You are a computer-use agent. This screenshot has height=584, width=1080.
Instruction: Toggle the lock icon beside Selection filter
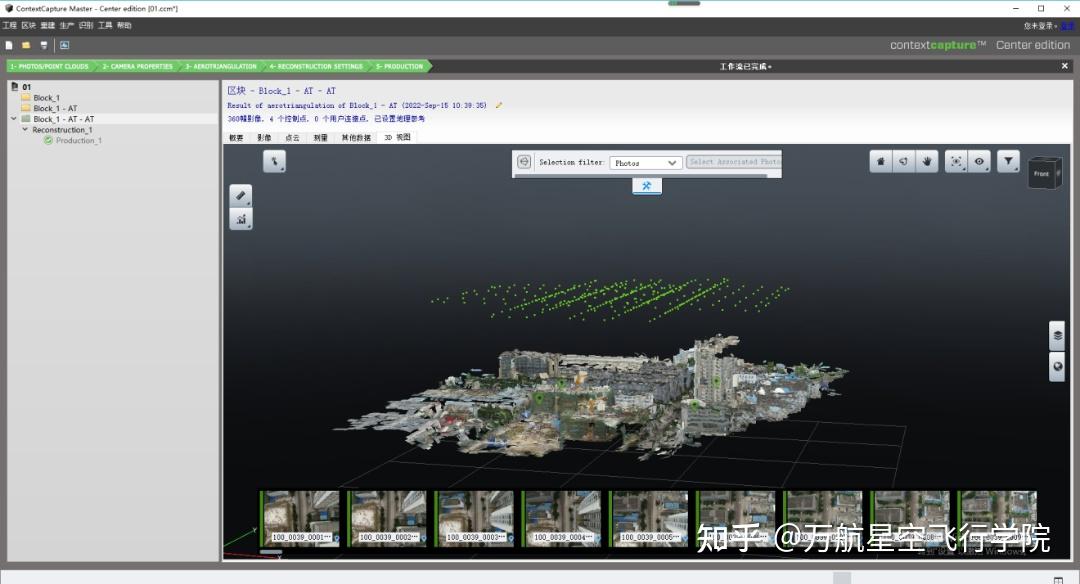[x=524, y=162]
